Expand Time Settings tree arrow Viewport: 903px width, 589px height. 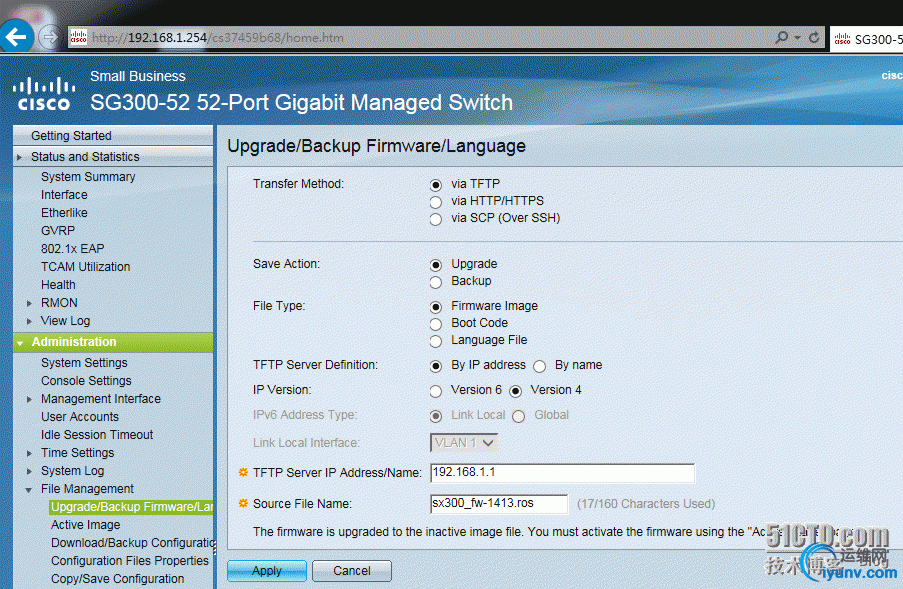[x=29, y=453]
